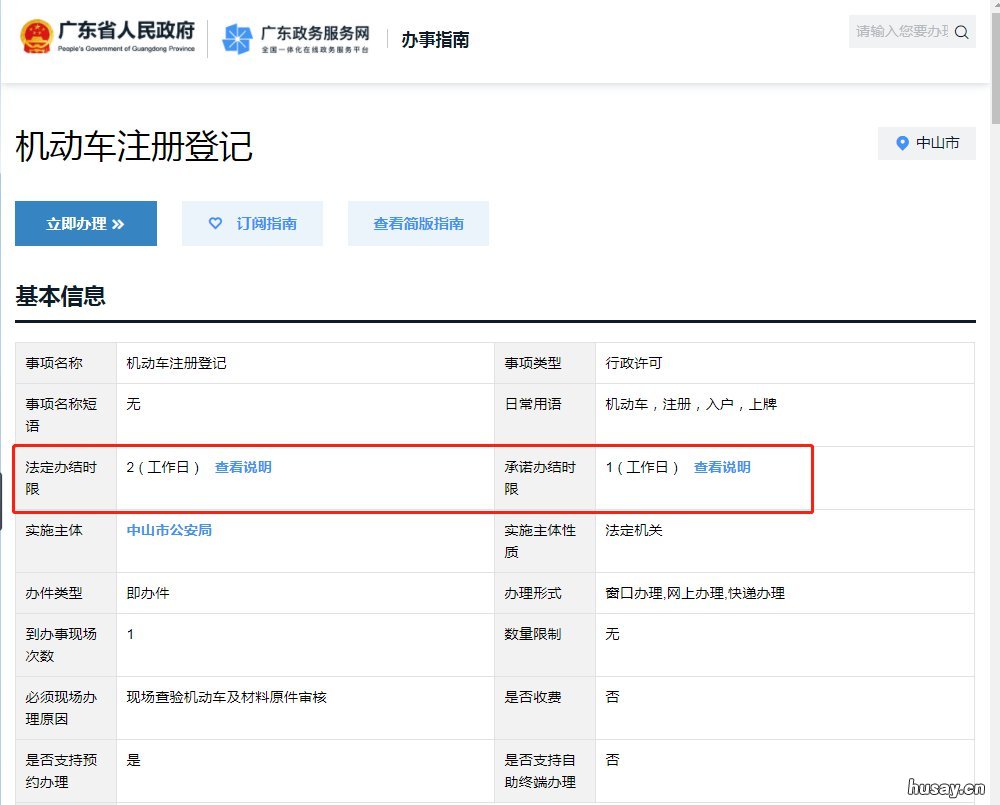Click the Guangdong Provincial Government national emblem logo
This screenshot has width=1000, height=805.
point(36,36)
